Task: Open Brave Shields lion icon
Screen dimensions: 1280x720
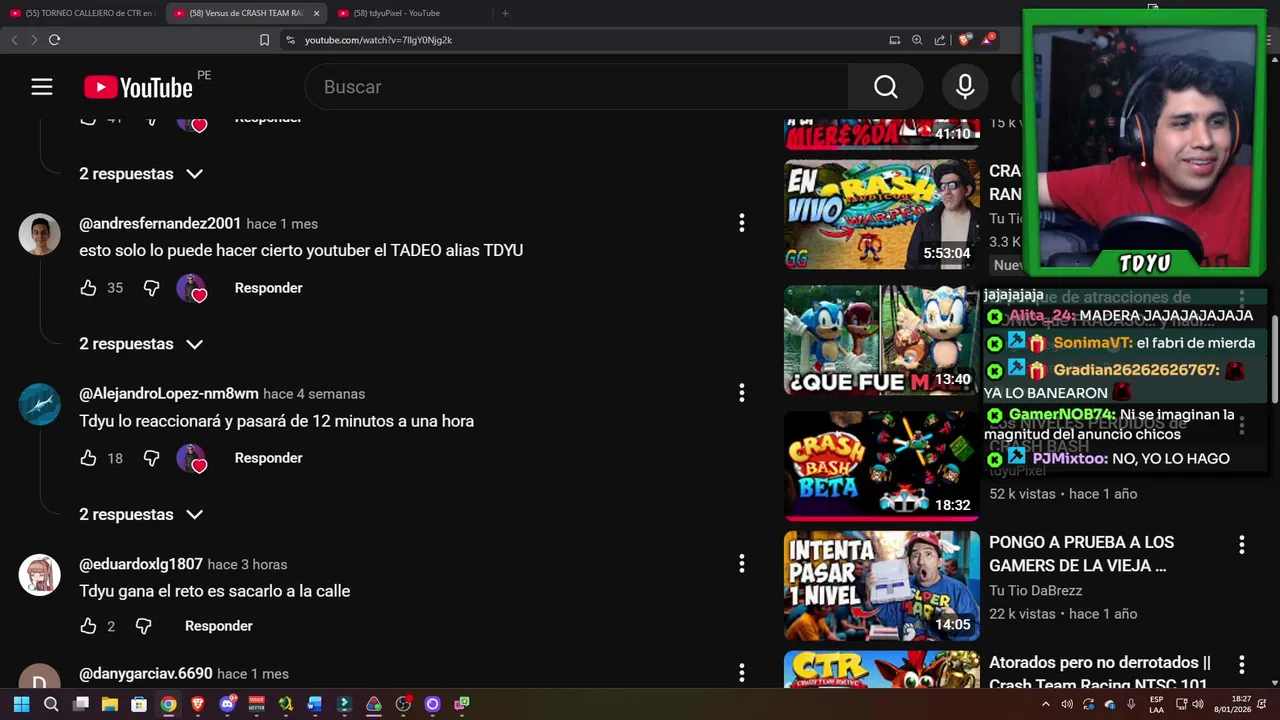Action: click(x=964, y=40)
